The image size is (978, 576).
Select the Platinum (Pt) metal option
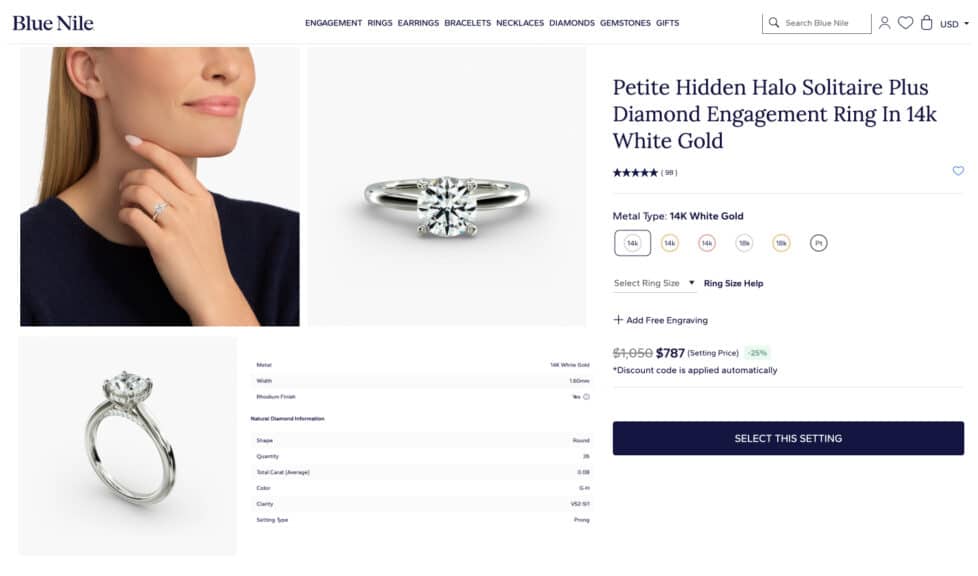point(818,243)
